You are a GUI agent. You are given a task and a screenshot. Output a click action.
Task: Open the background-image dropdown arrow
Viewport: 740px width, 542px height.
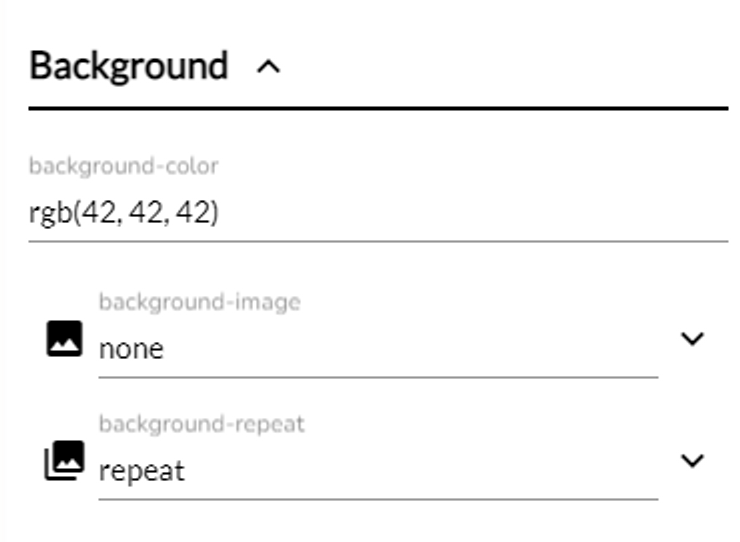692,339
